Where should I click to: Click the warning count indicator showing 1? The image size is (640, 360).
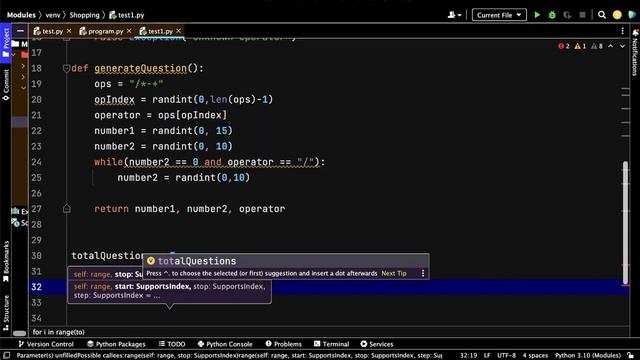click(x=580, y=46)
